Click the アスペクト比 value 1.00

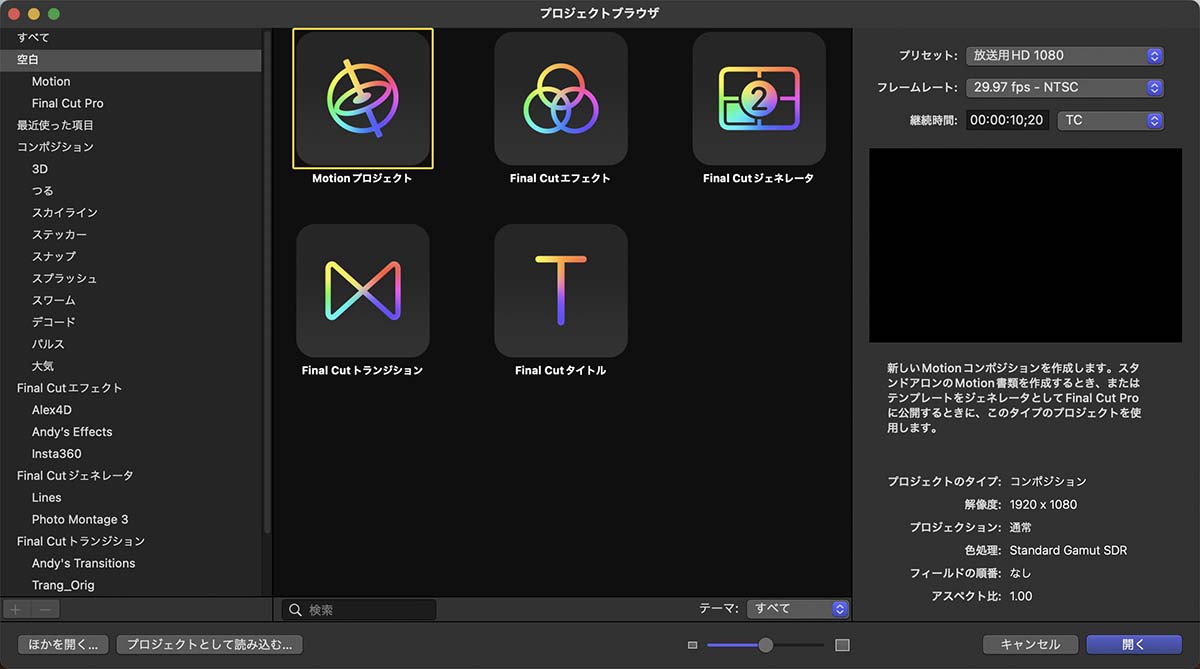click(1021, 596)
